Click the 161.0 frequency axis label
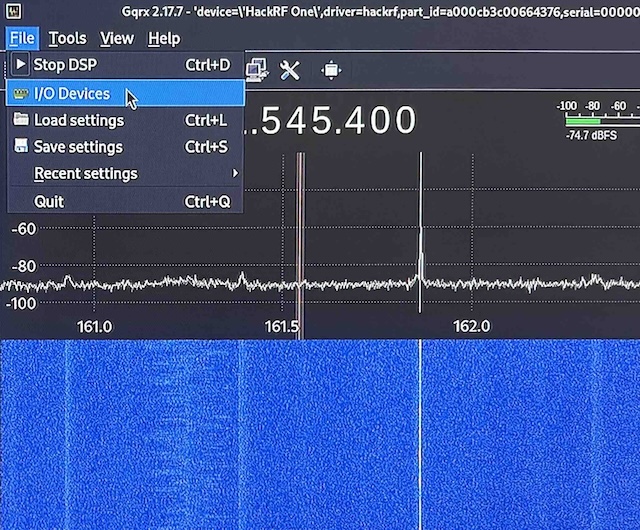The height and width of the screenshot is (530, 640). pos(94,327)
